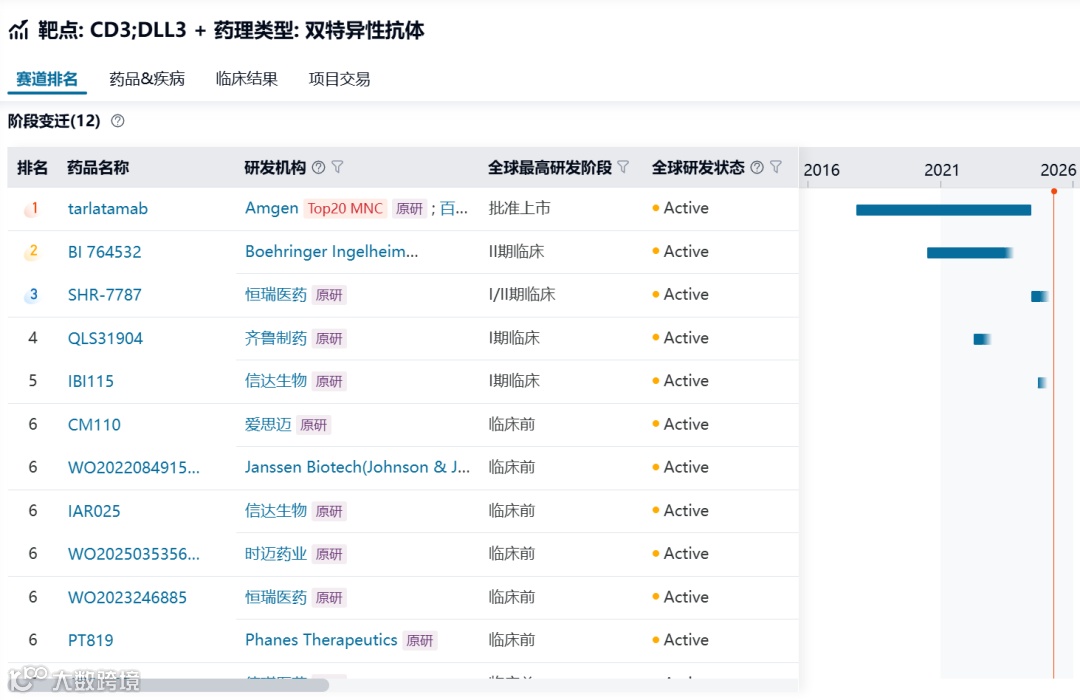
Task: Click 2021 label on timeline axis
Action: (942, 170)
